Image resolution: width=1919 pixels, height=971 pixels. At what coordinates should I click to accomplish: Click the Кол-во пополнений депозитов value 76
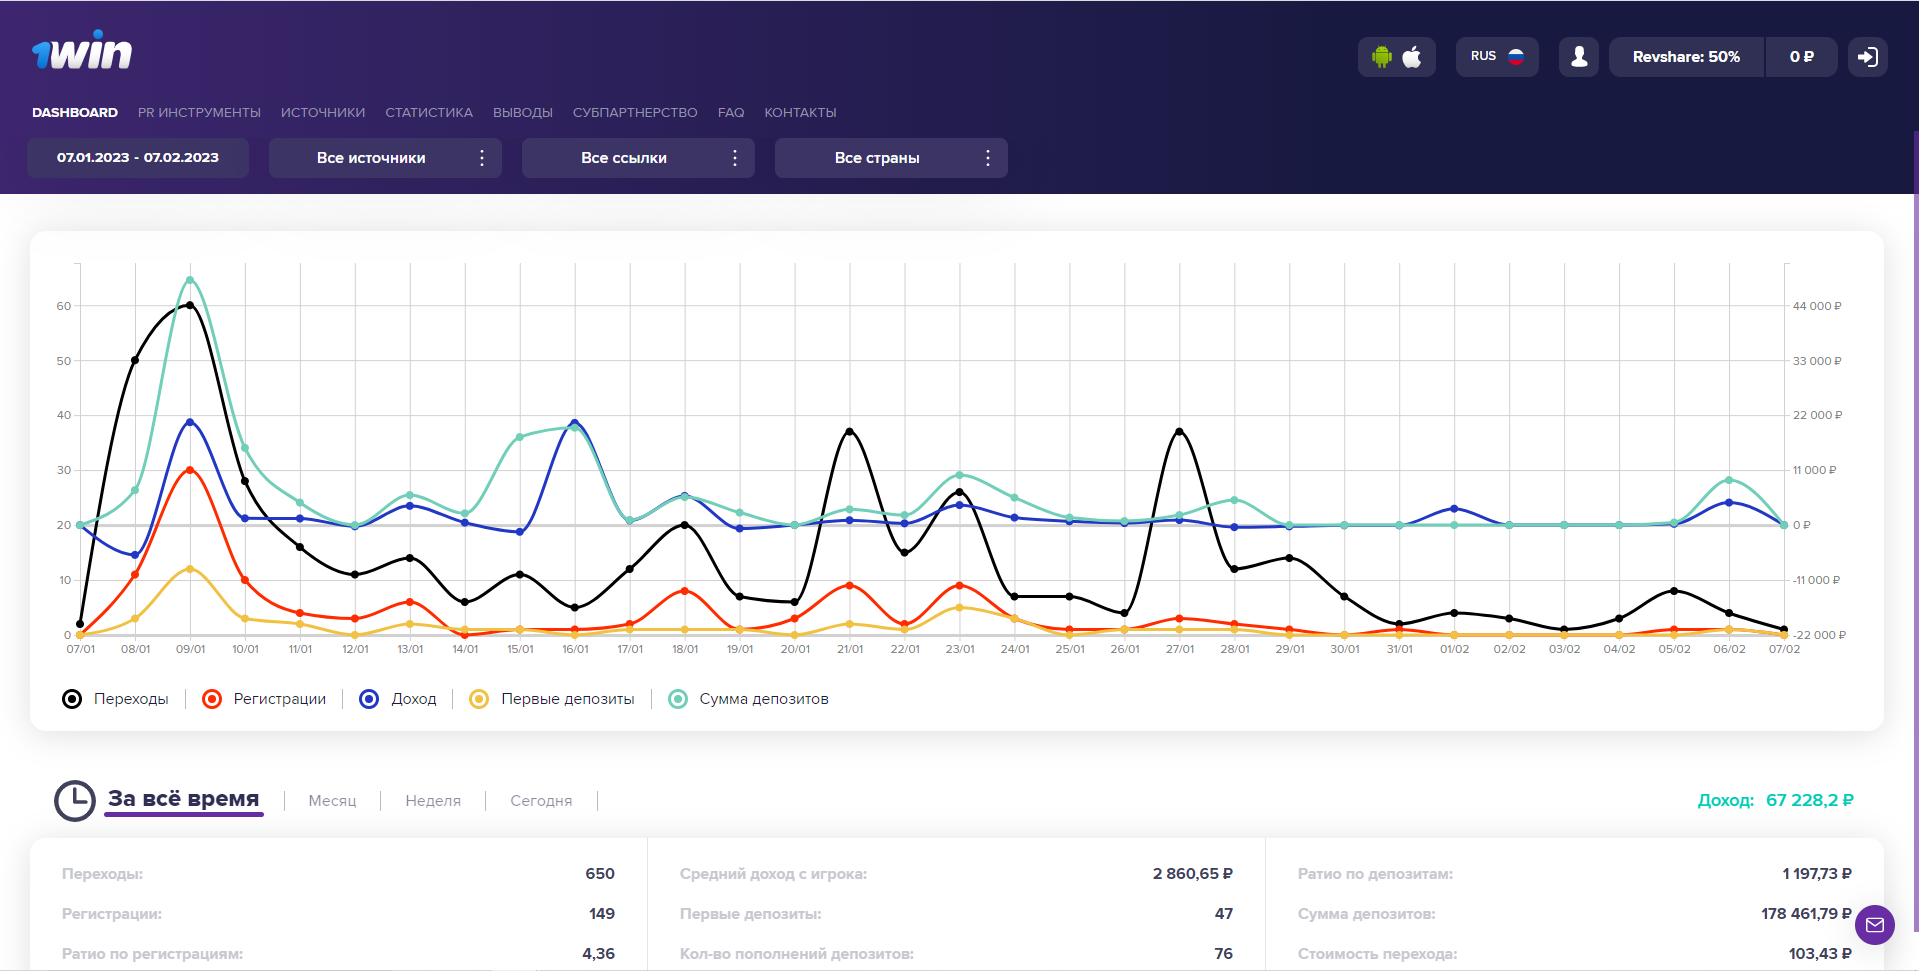(1224, 954)
